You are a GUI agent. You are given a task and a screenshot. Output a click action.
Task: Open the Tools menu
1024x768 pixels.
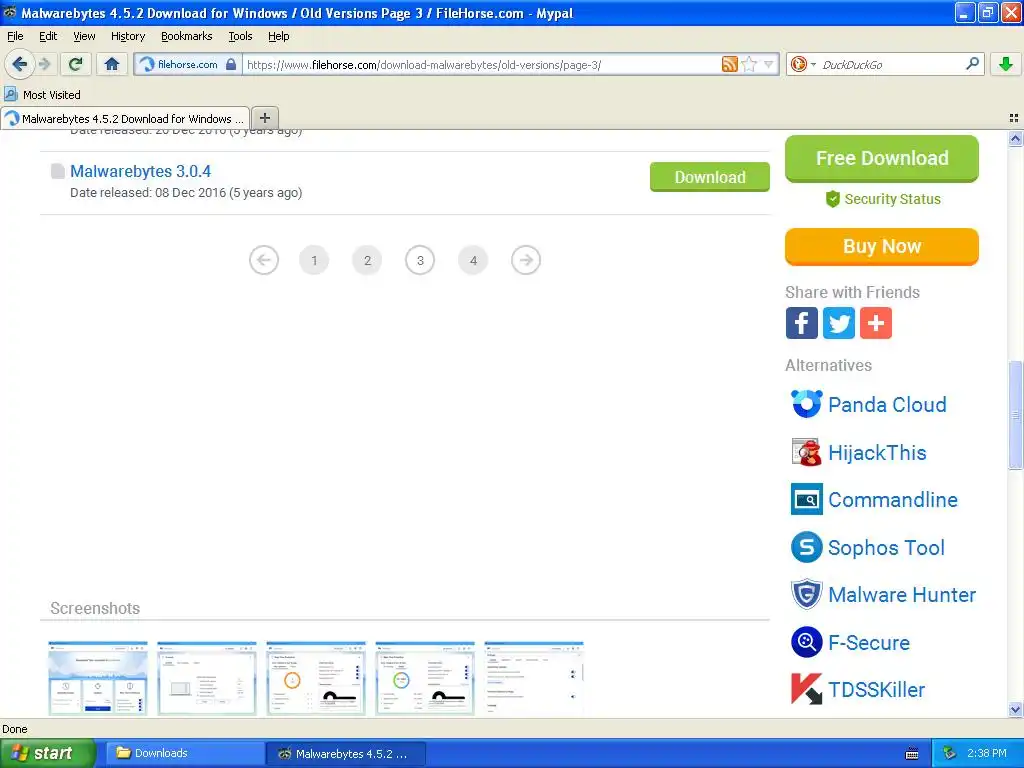click(x=240, y=36)
